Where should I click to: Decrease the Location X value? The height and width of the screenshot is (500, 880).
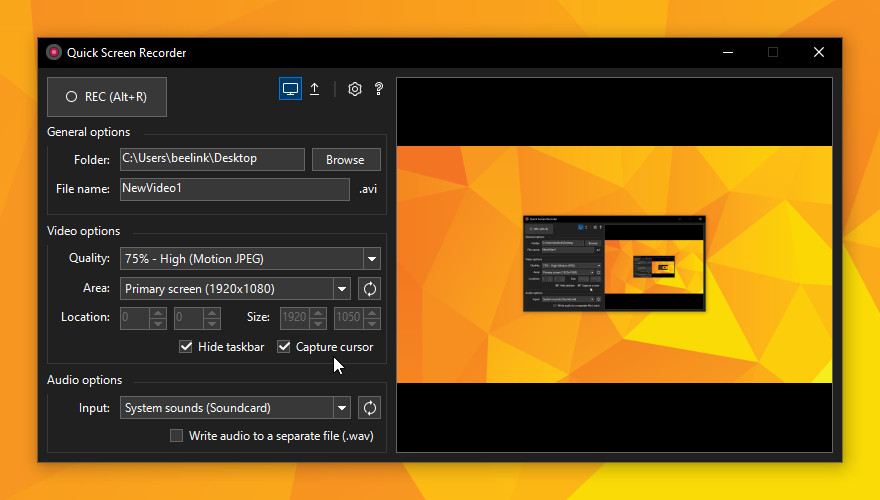coord(158,323)
